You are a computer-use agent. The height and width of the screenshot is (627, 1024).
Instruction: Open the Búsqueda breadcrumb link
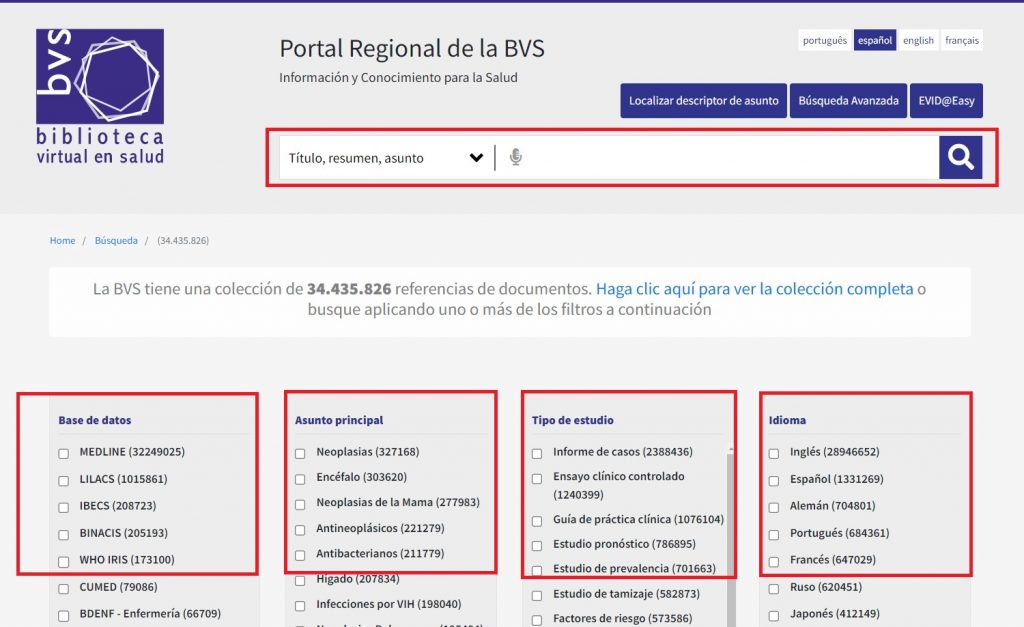point(116,240)
